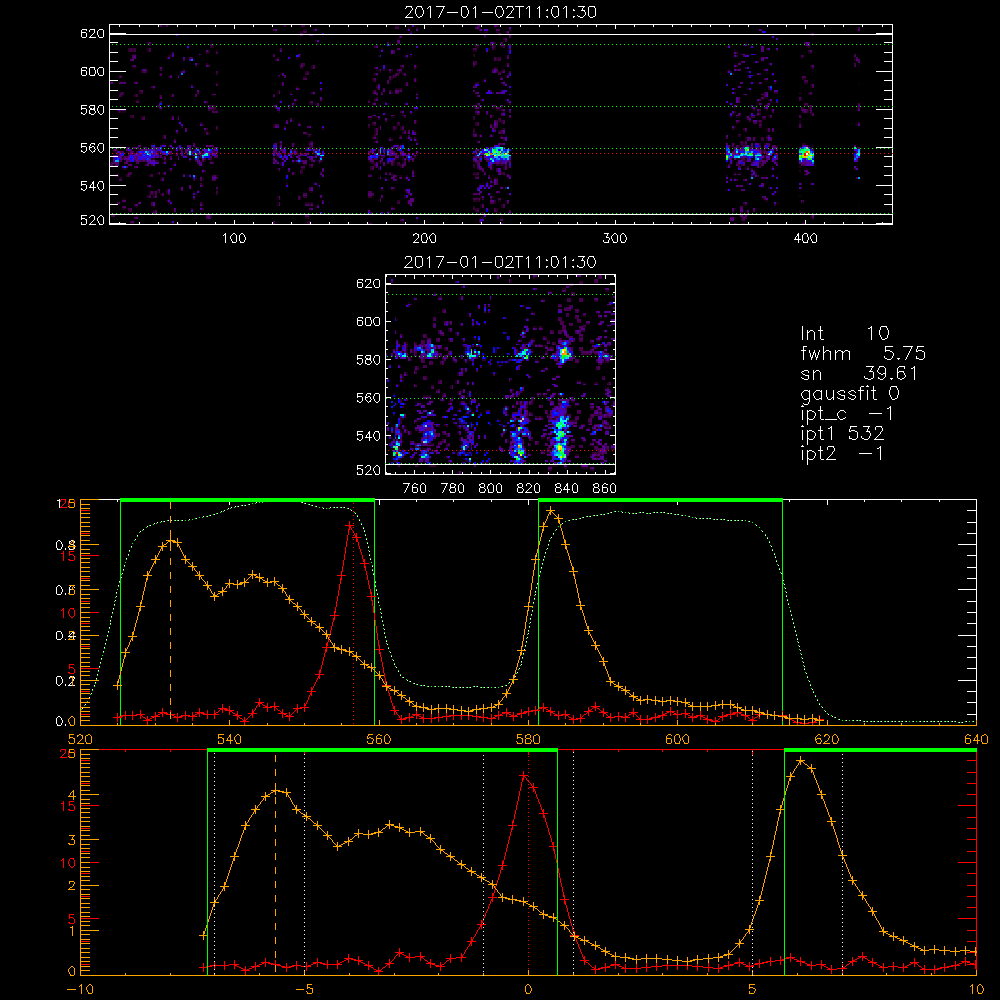Click x-axis label 840 of the middle image
This screenshot has height=1000, width=1000.
pyautogui.click(x=566, y=489)
